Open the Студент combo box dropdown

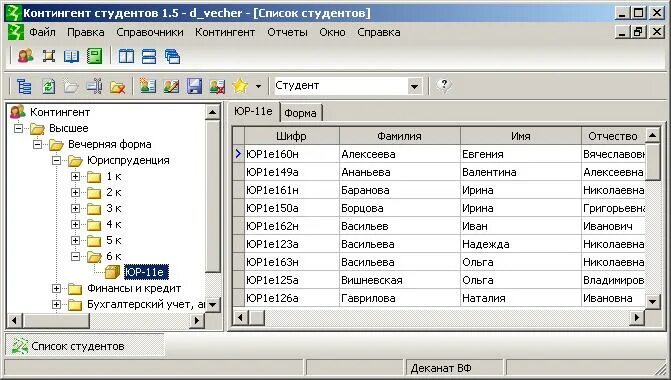pyautogui.click(x=414, y=86)
